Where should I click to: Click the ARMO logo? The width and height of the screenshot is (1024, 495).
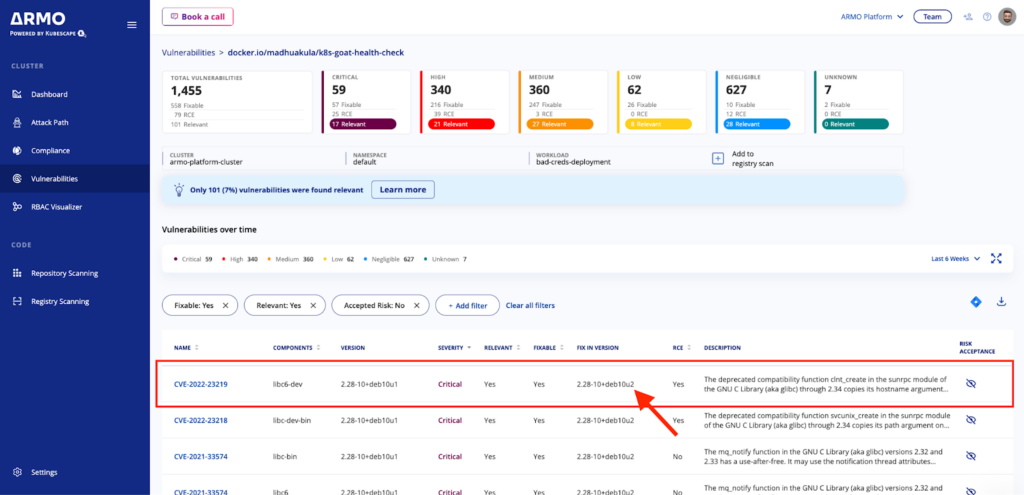click(48, 24)
